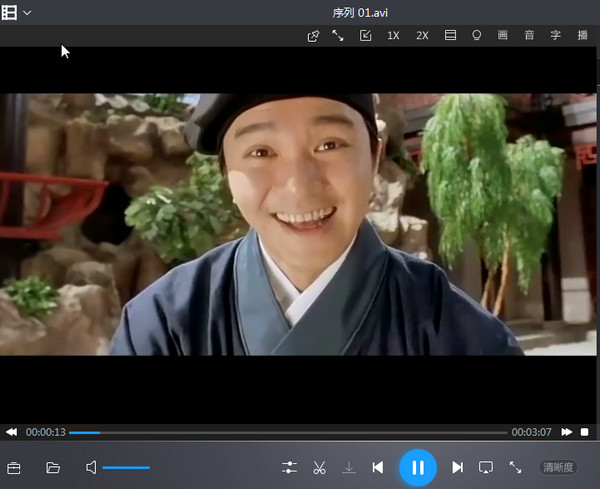Screen dimensions: 600x489
Task: Click the top toolbar fullscreen arrows icon
Action: click(x=338, y=36)
